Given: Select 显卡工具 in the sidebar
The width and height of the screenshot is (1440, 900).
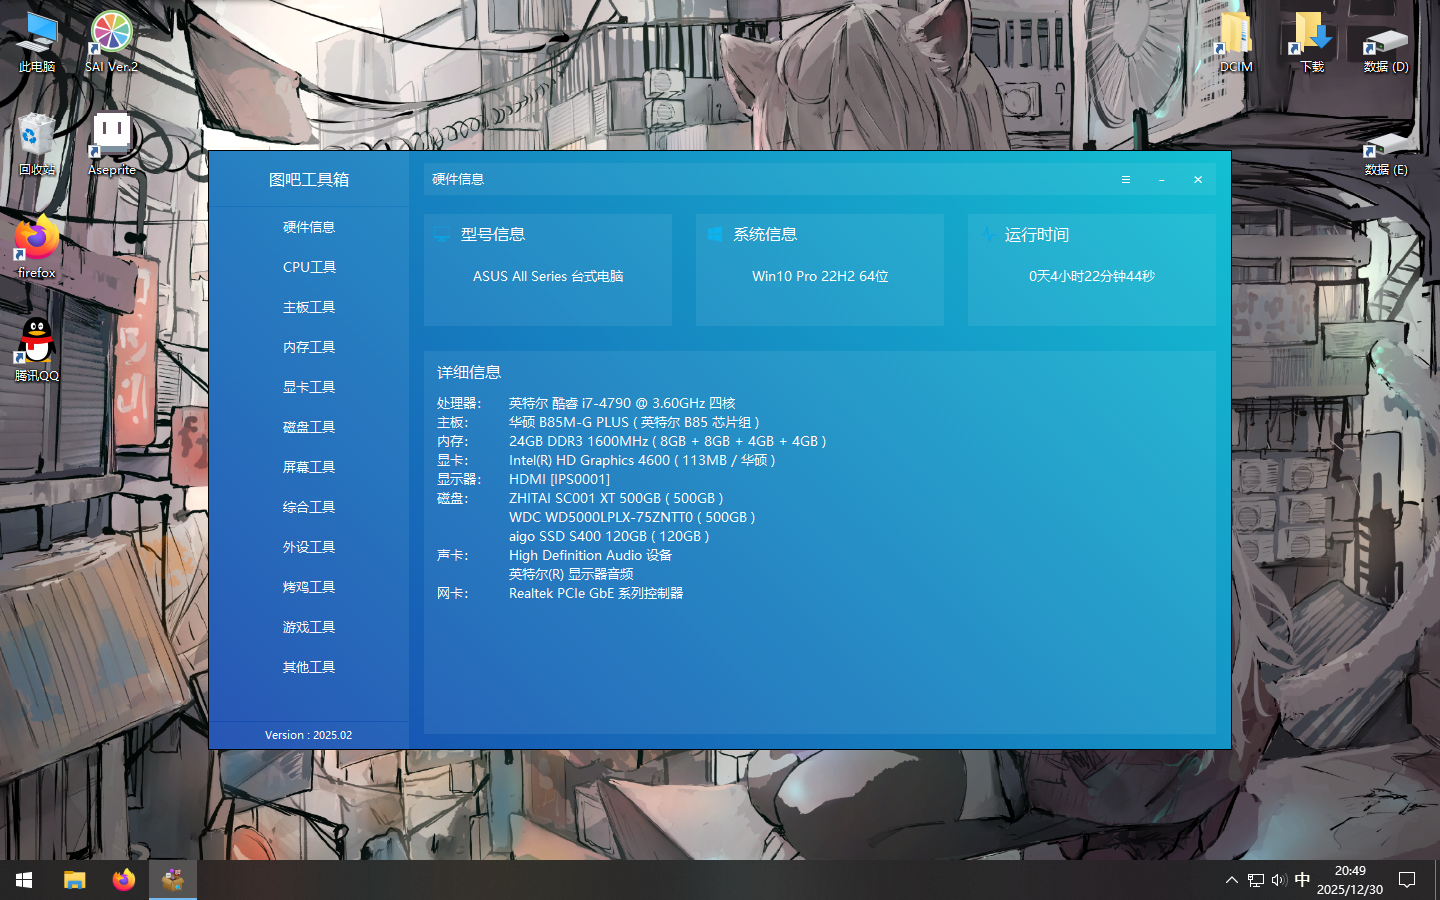Looking at the screenshot, I should tap(309, 387).
